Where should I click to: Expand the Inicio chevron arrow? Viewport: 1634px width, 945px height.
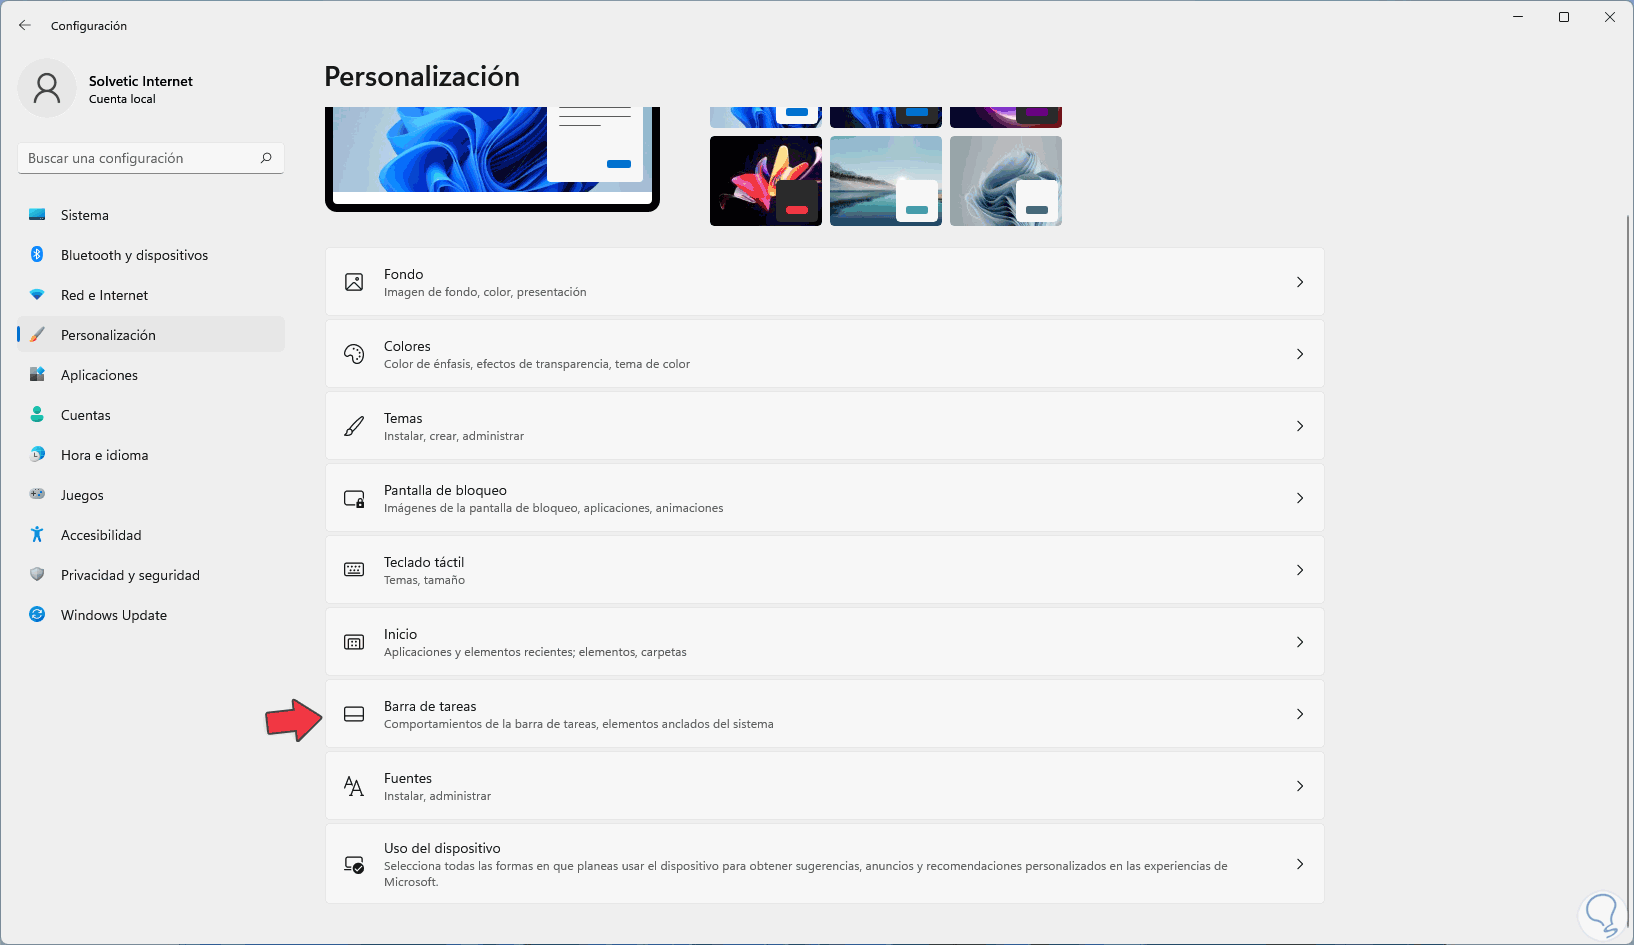(x=1300, y=642)
